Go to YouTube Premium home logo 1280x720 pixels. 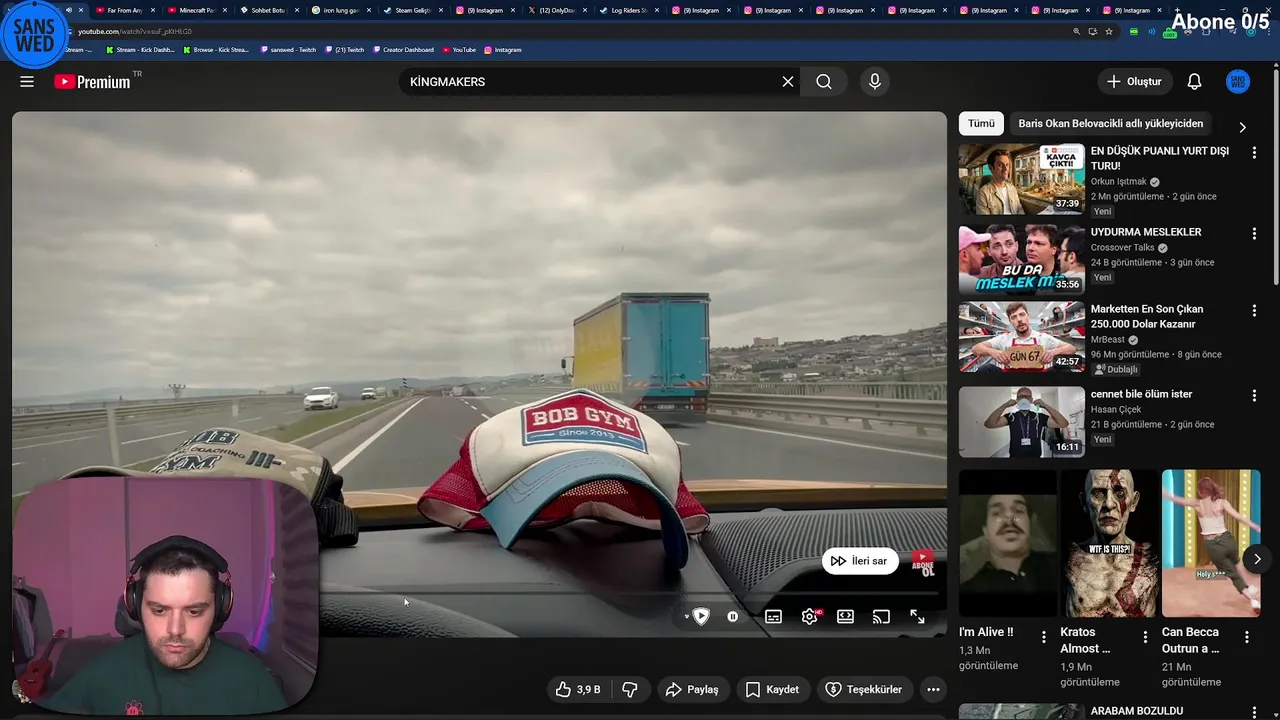(x=92, y=82)
